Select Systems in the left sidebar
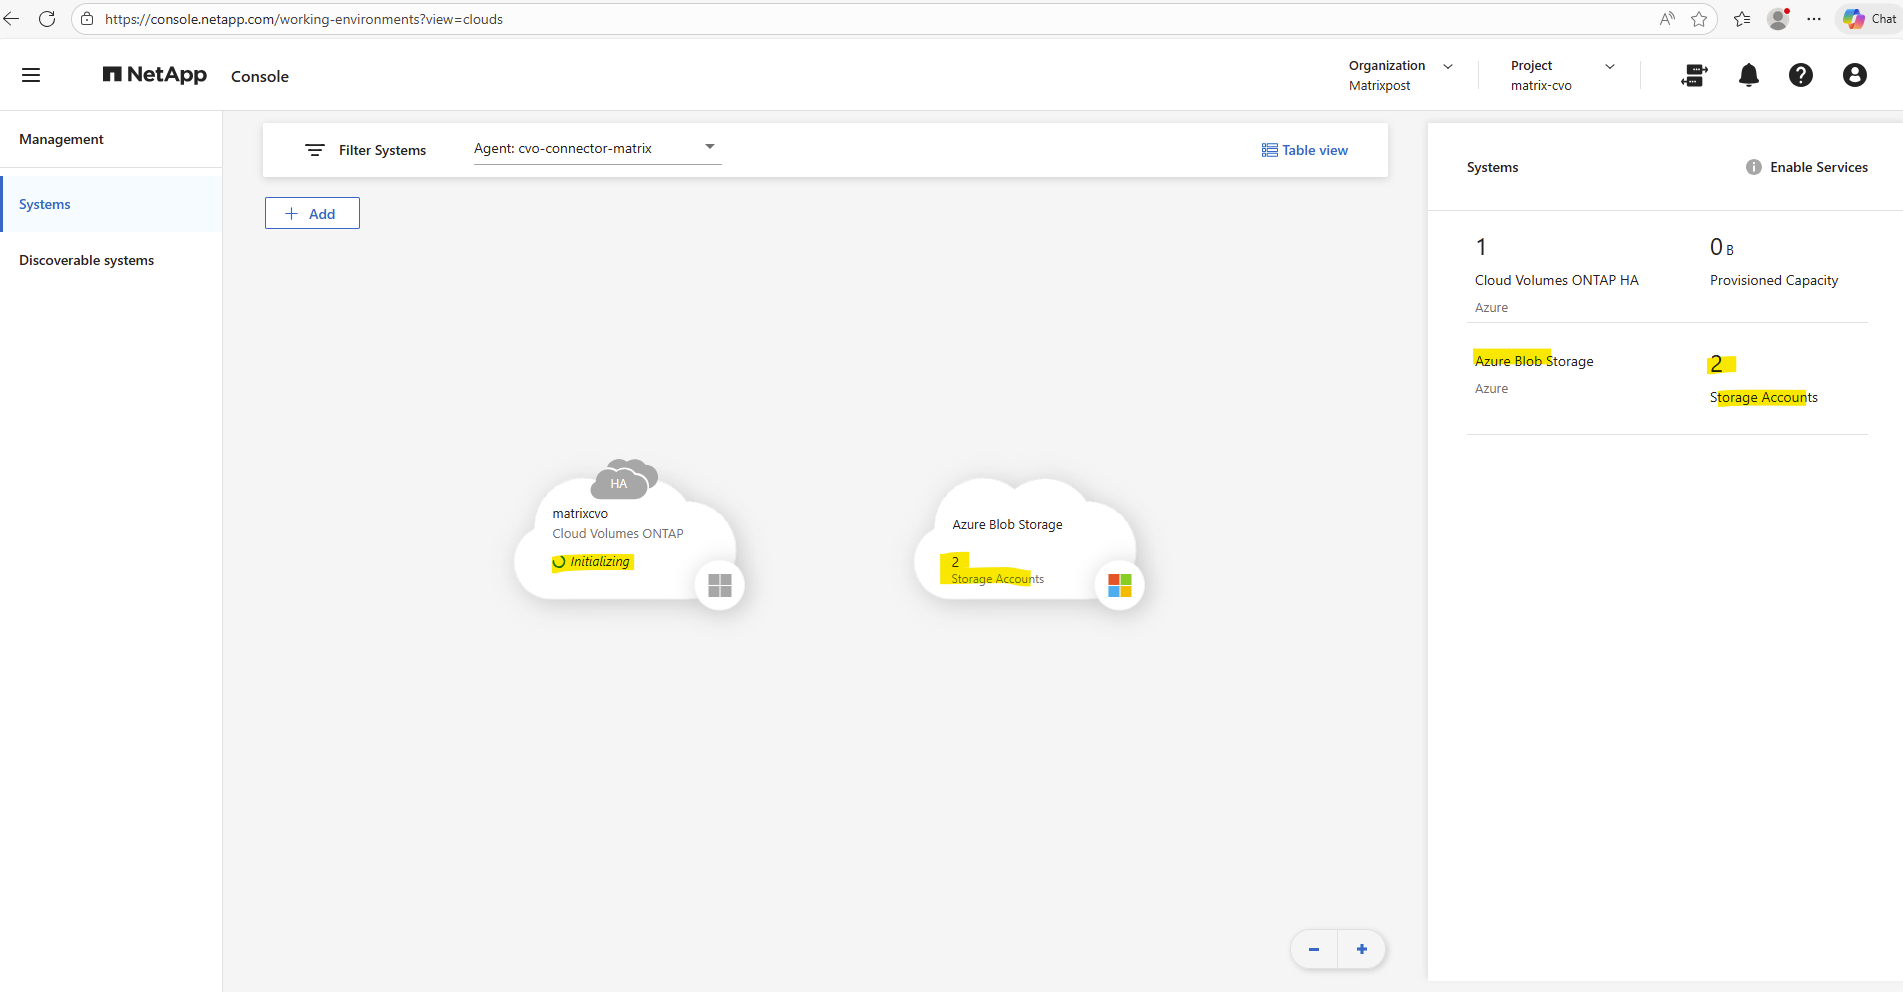The image size is (1903, 992). pyautogui.click(x=45, y=204)
